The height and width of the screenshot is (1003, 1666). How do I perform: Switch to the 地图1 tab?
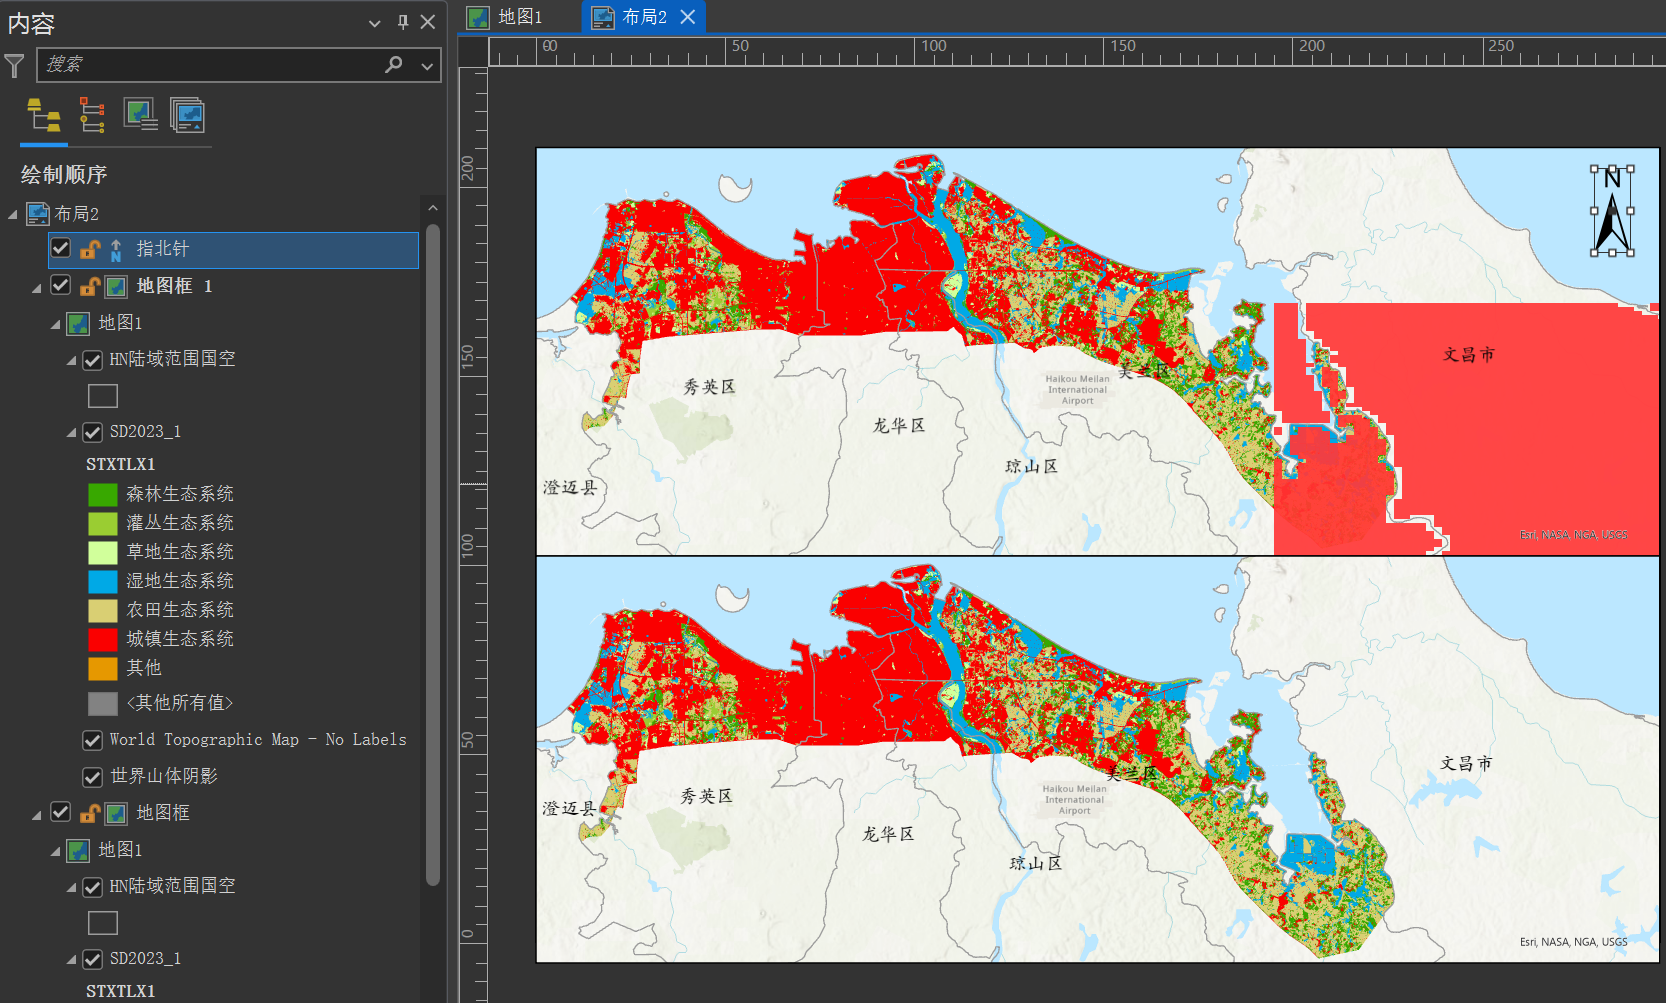coord(519,17)
